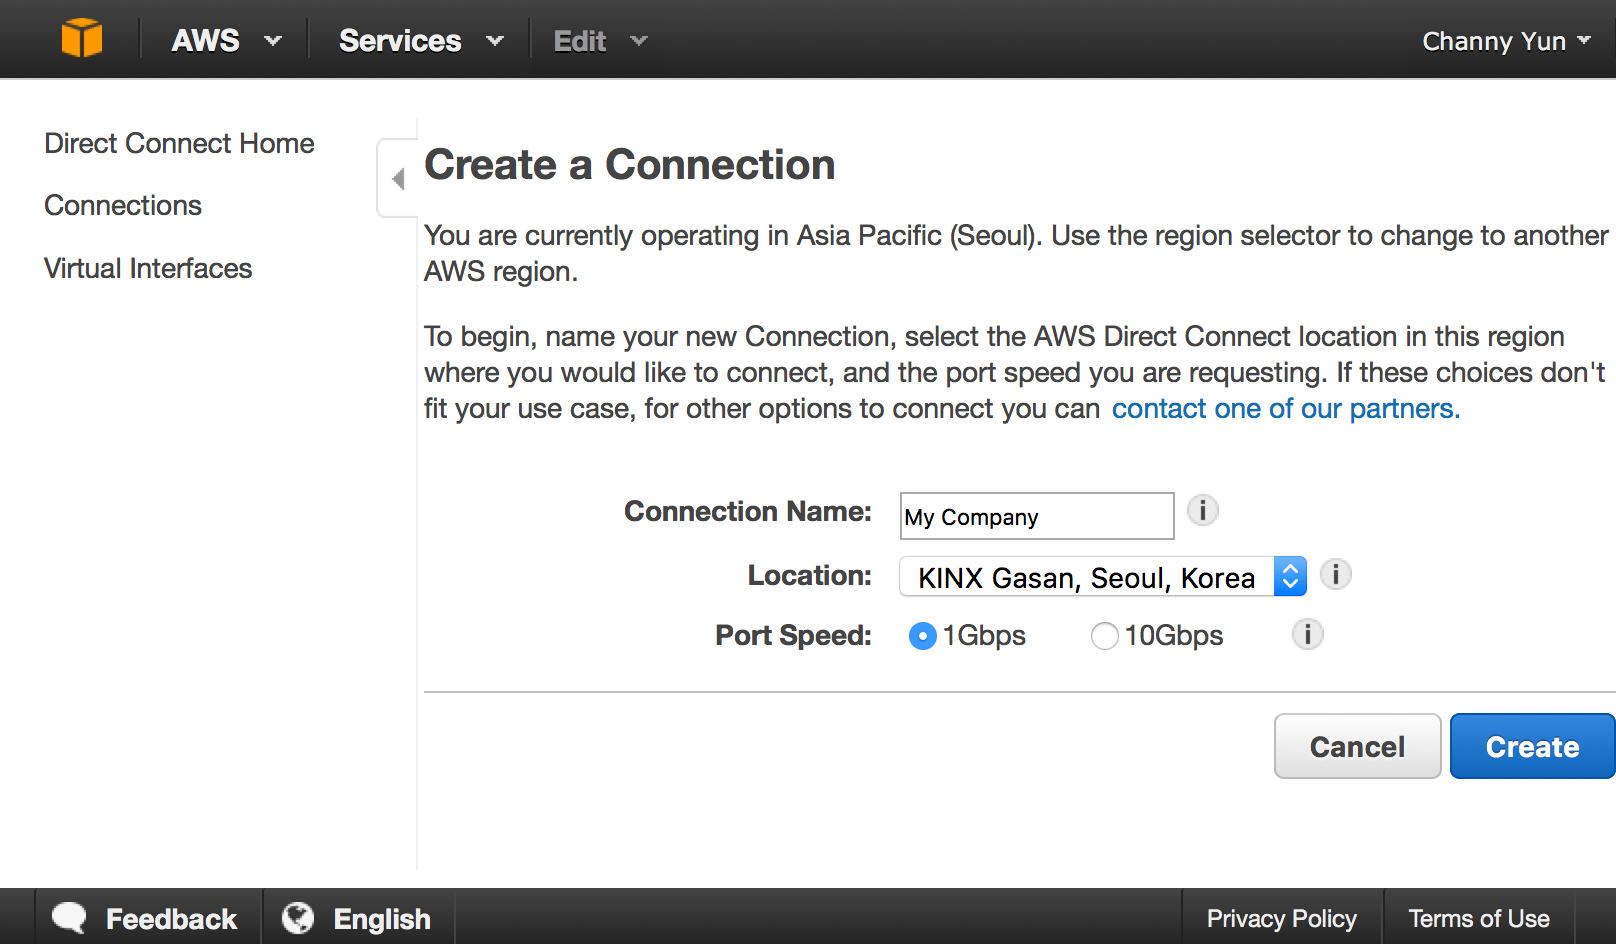Open the Edit dropdown menu
The height and width of the screenshot is (944, 1616).
coord(601,40)
